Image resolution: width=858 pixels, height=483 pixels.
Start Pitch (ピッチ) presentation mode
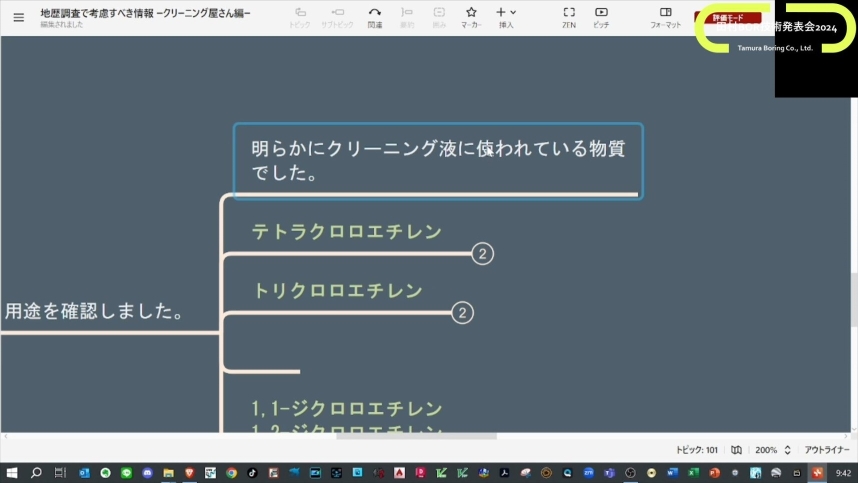pyautogui.click(x=601, y=17)
